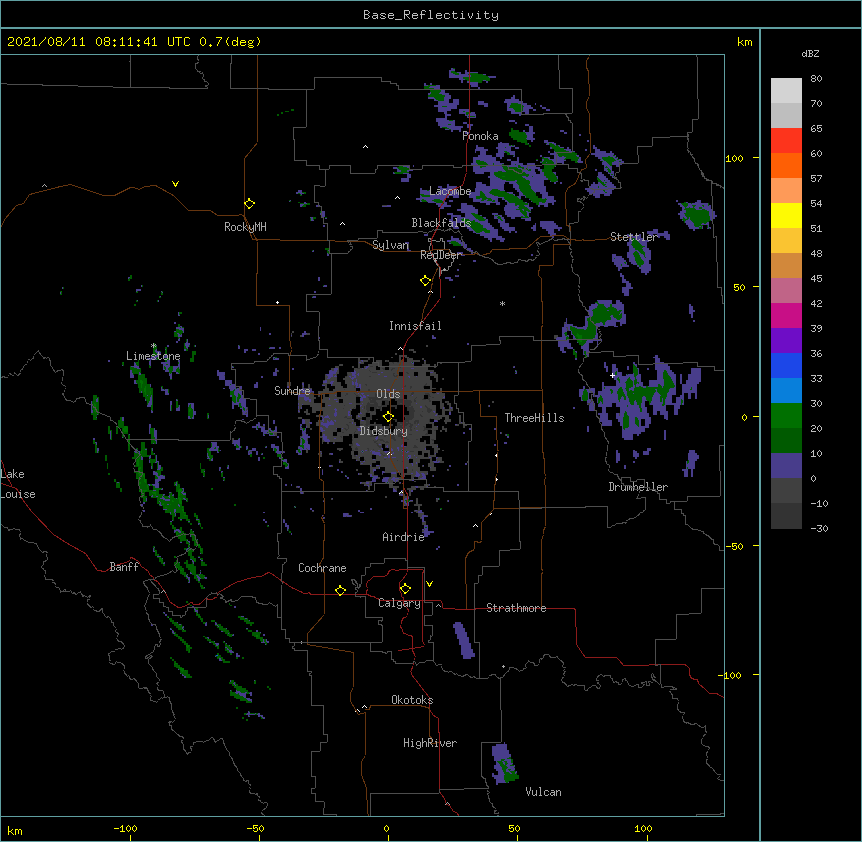Click the Sylvan label

coord(390,245)
